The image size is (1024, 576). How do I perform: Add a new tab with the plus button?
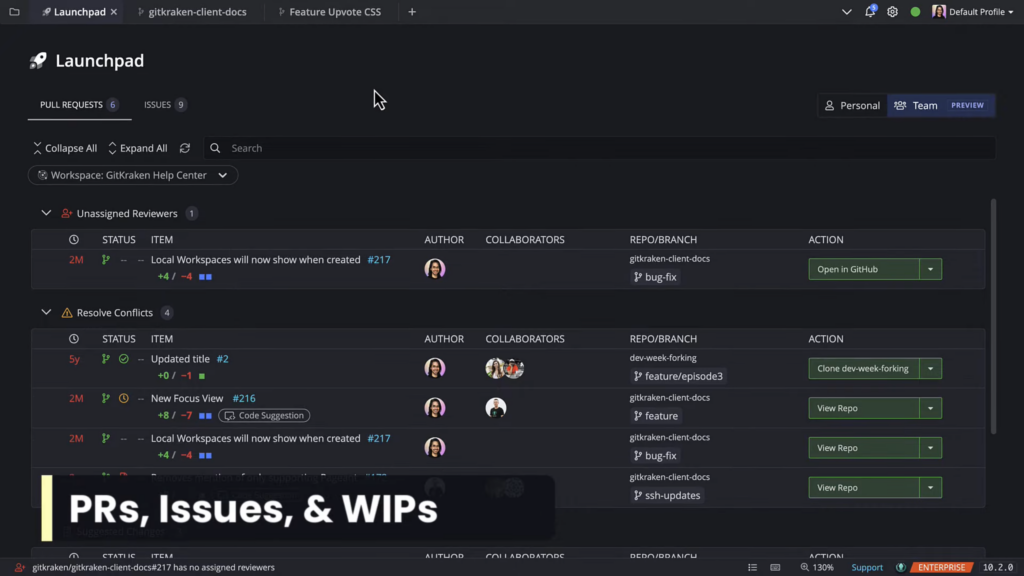click(412, 12)
